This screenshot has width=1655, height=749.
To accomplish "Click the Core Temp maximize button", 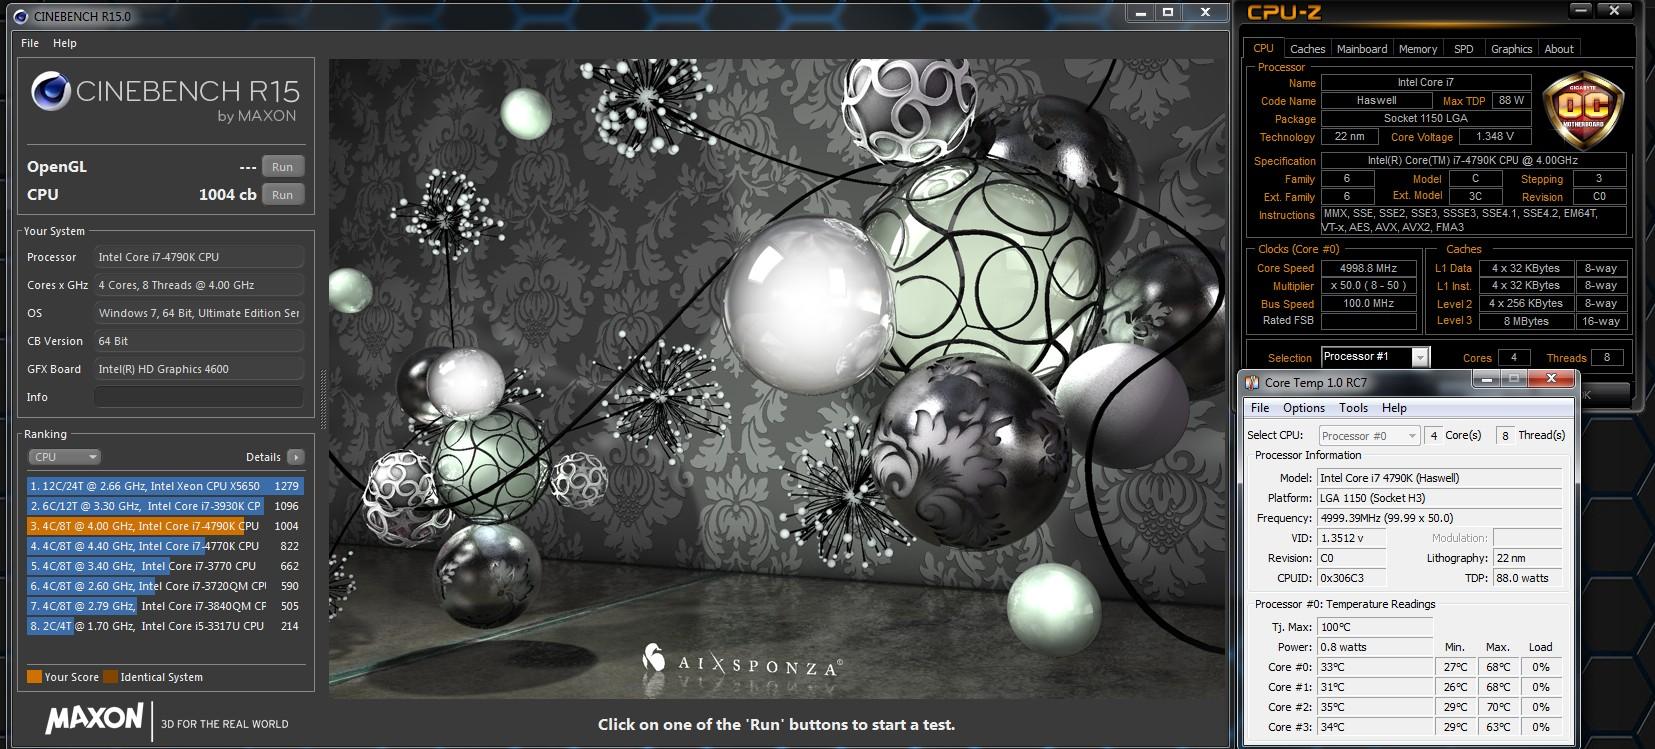I will 1513,379.
